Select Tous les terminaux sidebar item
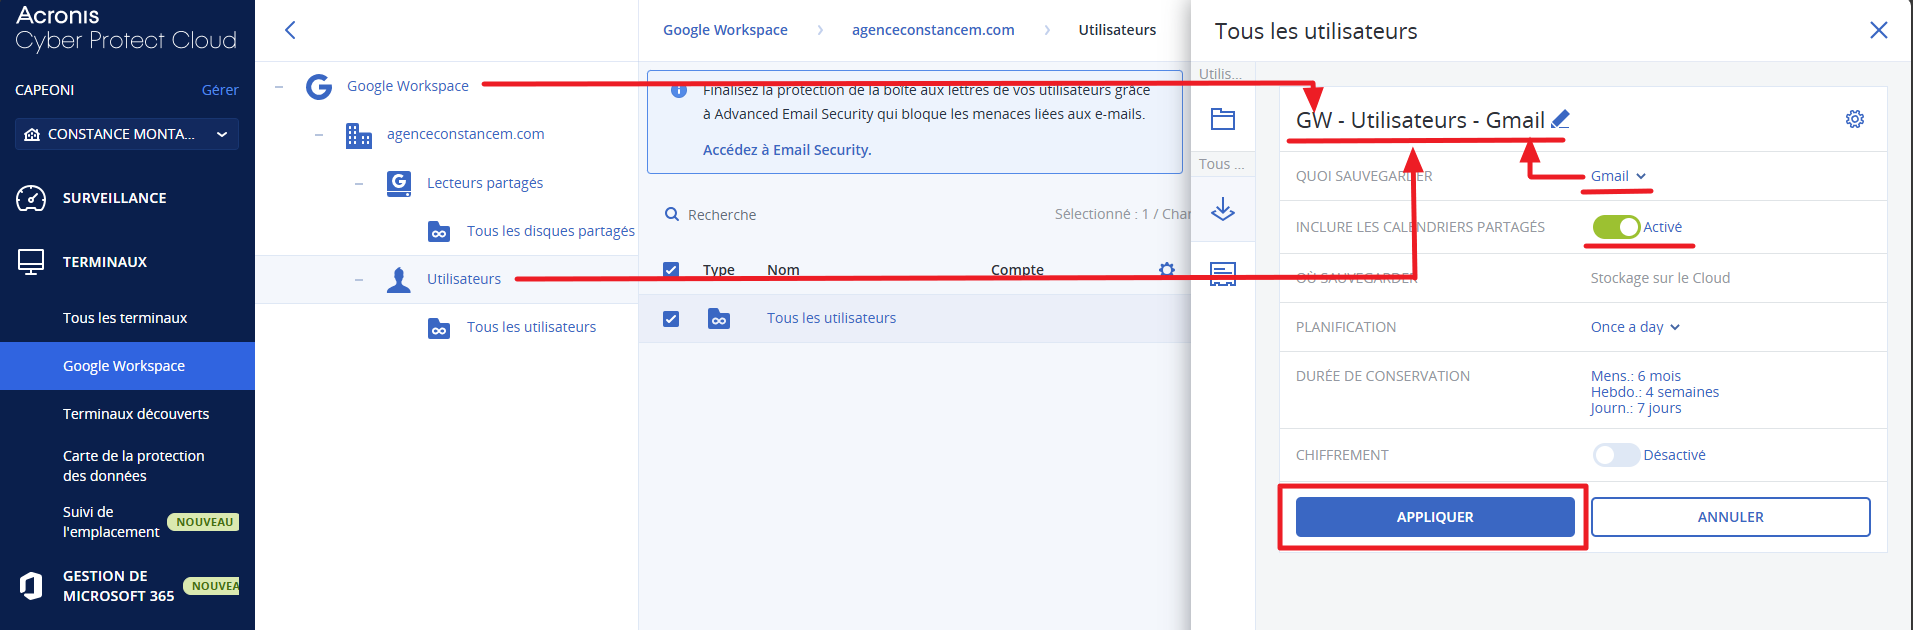This screenshot has height=630, width=1913. point(125,318)
